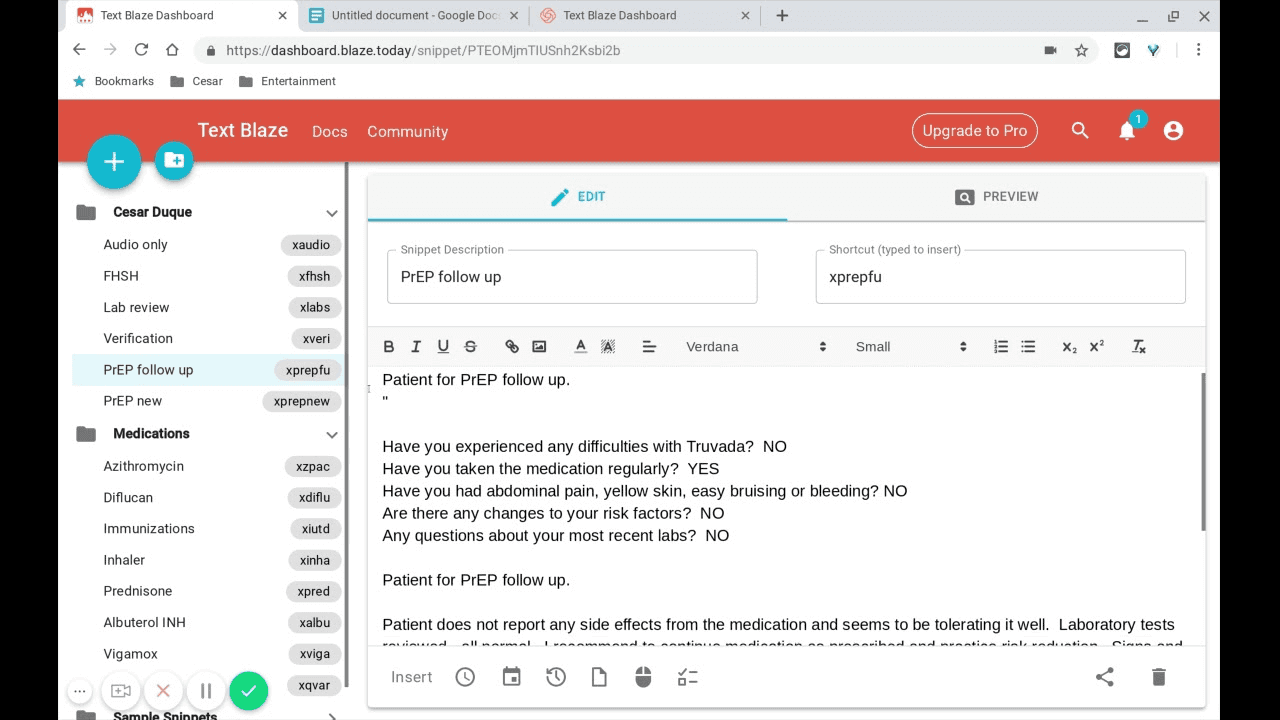Click the Upgrade to Pro button
1280x720 pixels.
(975, 131)
